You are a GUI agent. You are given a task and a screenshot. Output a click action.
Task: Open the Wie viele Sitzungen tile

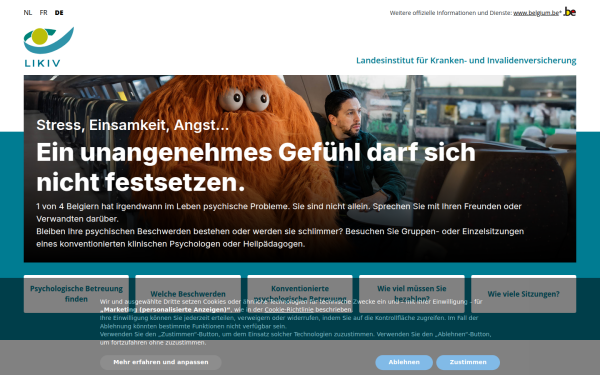pyautogui.click(x=523, y=294)
